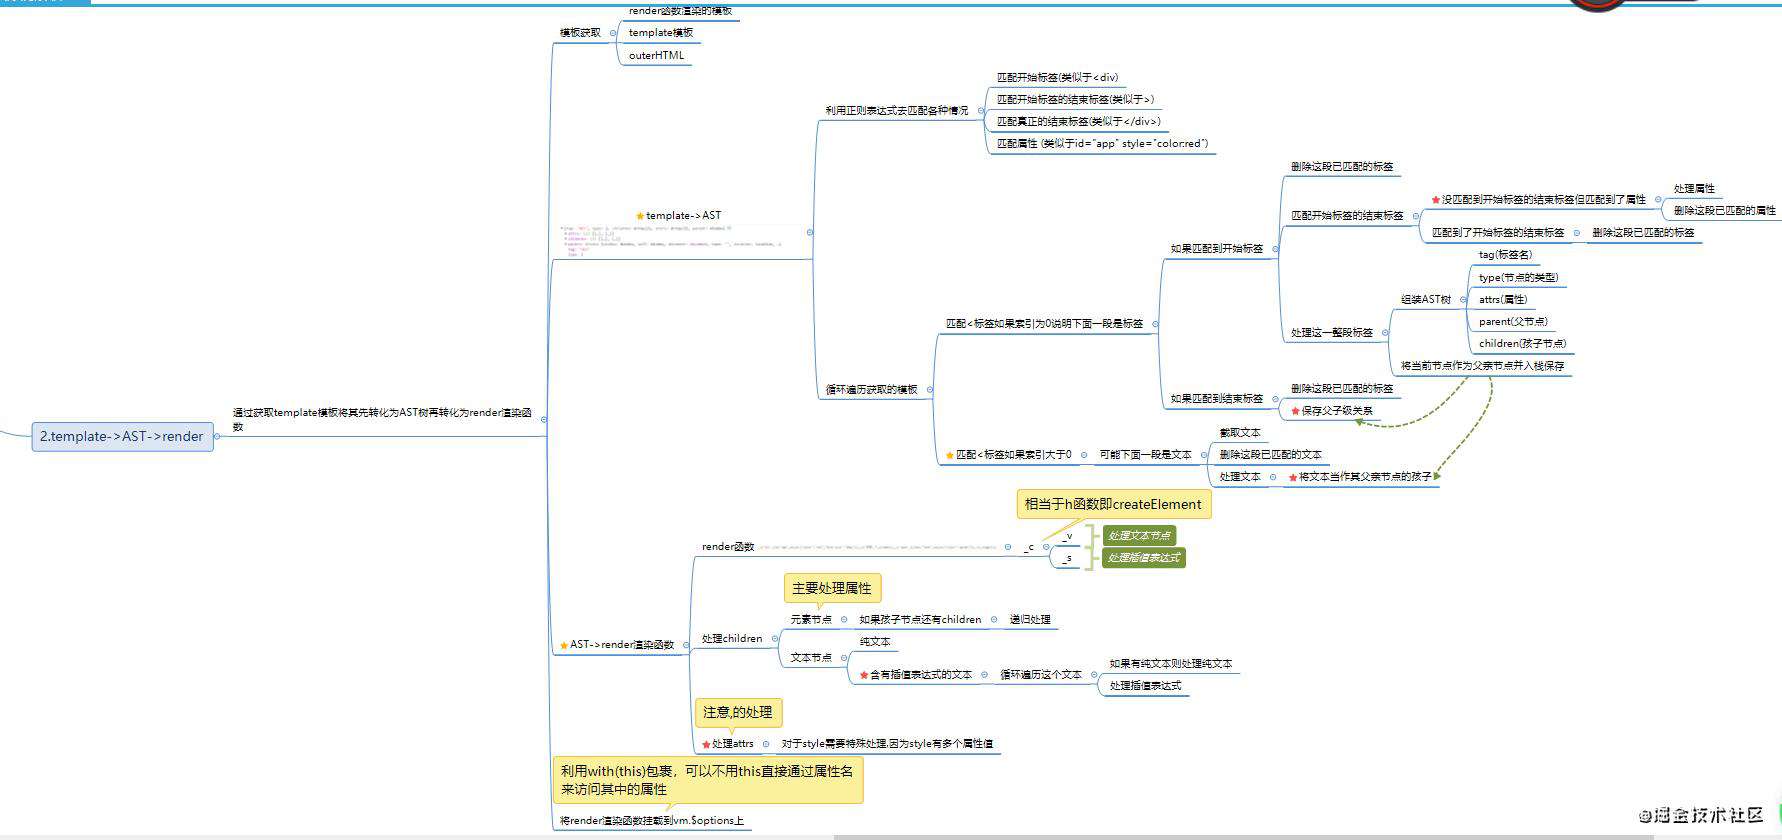
Task: Select description node 通过获取template模板将其先转化为AST树
Action: pyautogui.click(x=383, y=420)
